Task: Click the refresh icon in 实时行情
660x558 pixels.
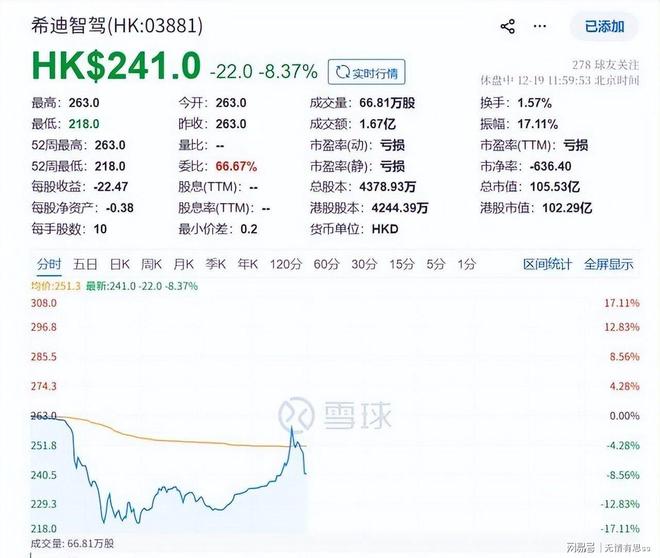Action: coord(343,72)
